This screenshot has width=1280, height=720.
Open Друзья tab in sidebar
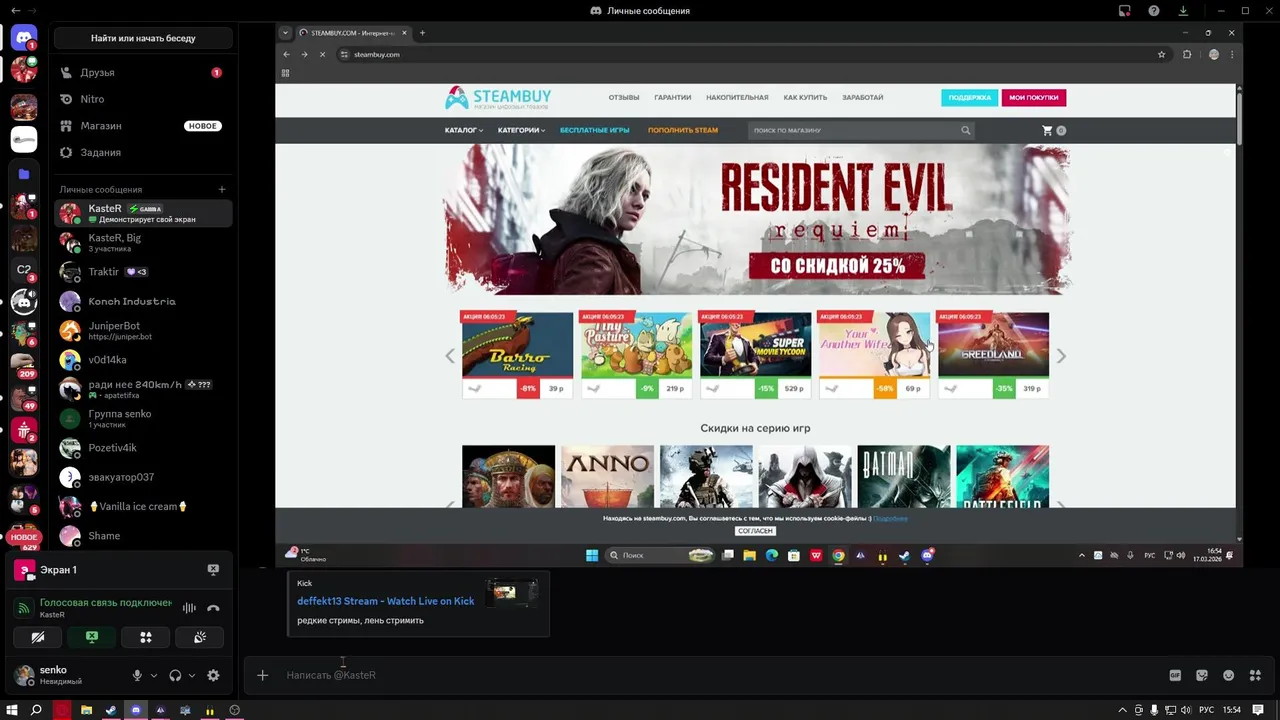click(143, 73)
